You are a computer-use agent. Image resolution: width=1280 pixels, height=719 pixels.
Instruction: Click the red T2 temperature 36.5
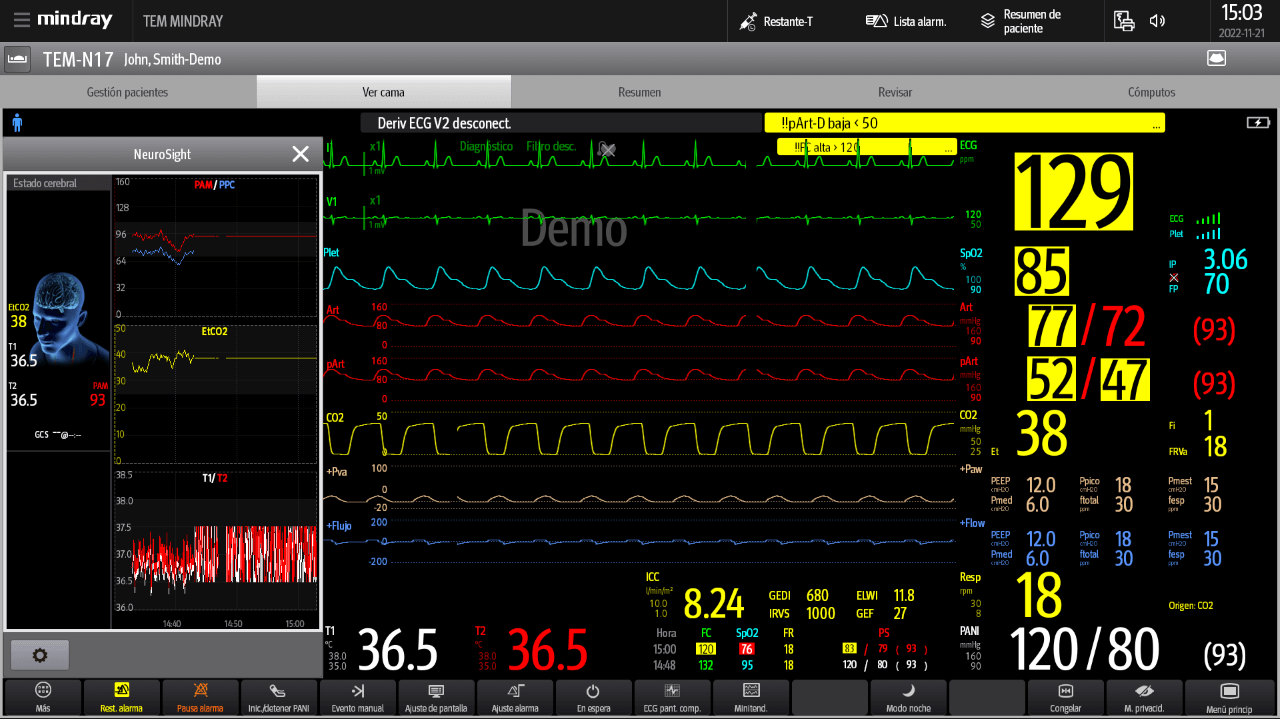click(548, 651)
